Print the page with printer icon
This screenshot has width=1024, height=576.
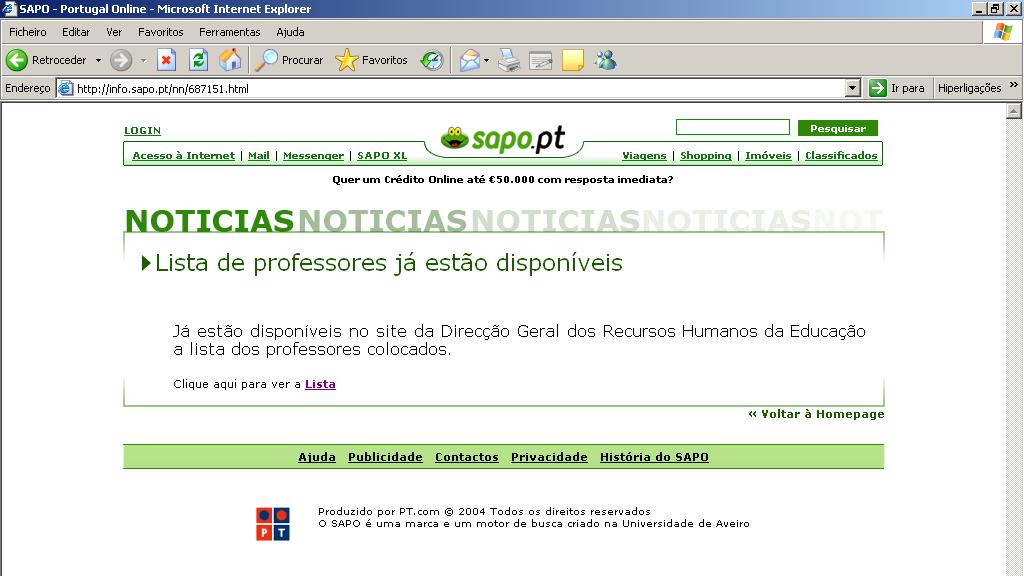[509, 60]
